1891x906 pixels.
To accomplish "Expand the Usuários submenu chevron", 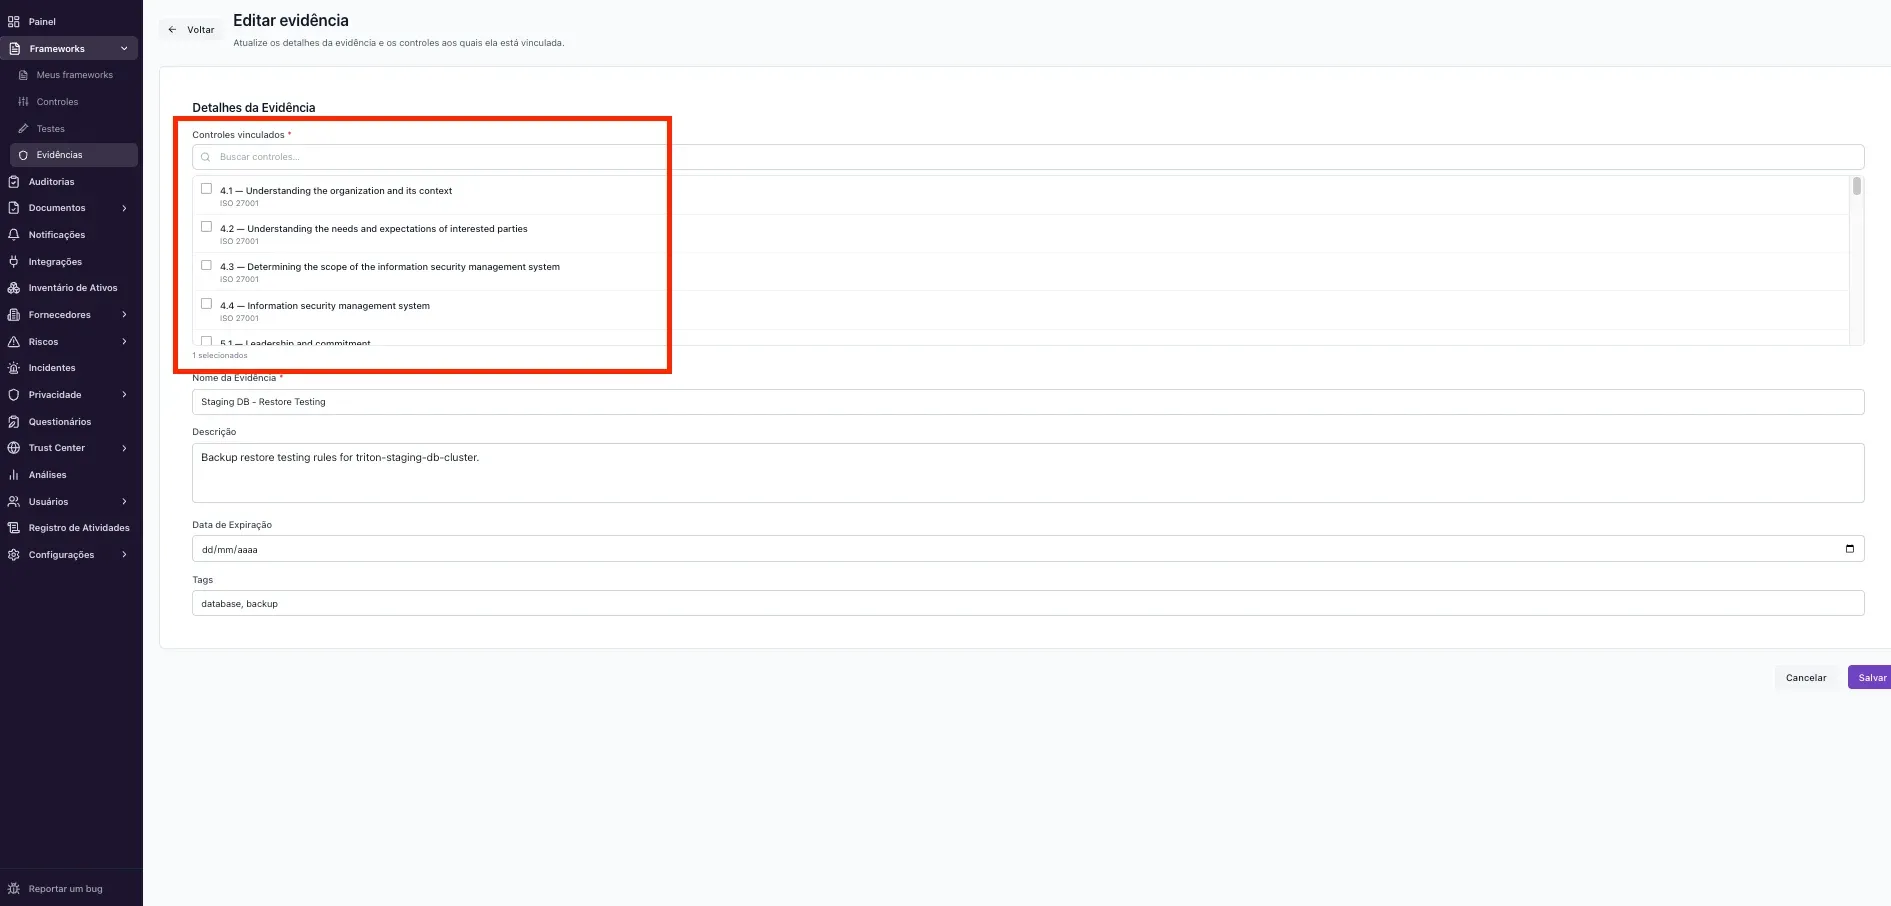I will (124, 502).
